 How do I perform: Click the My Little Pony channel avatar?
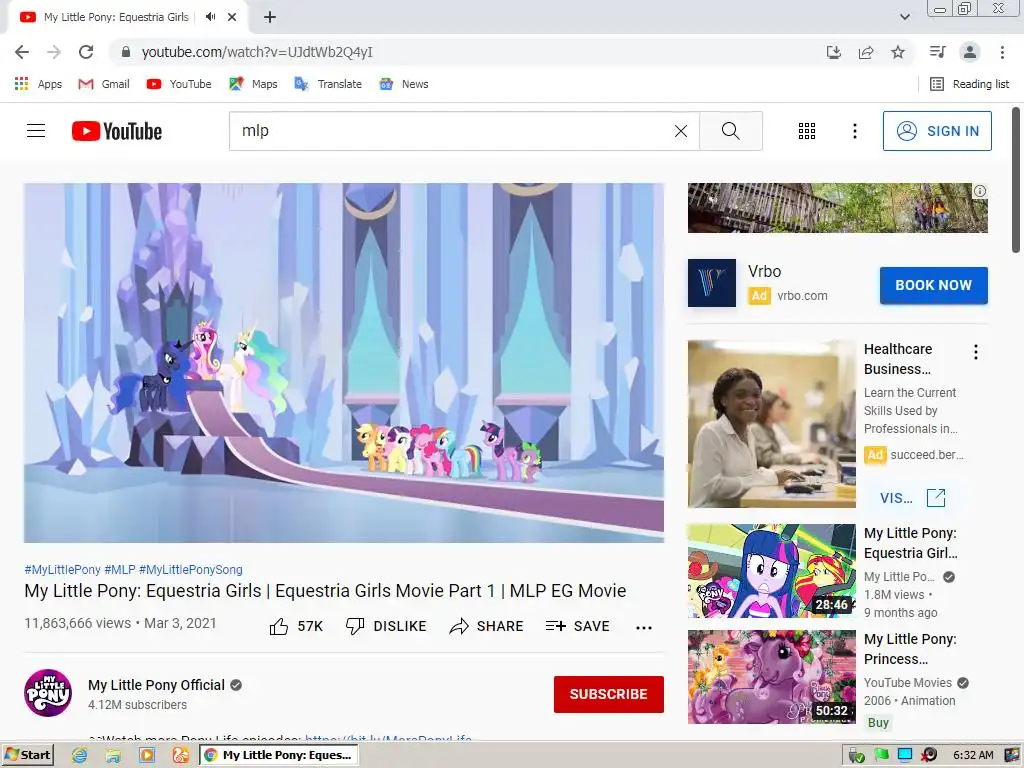click(x=48, y=693)
